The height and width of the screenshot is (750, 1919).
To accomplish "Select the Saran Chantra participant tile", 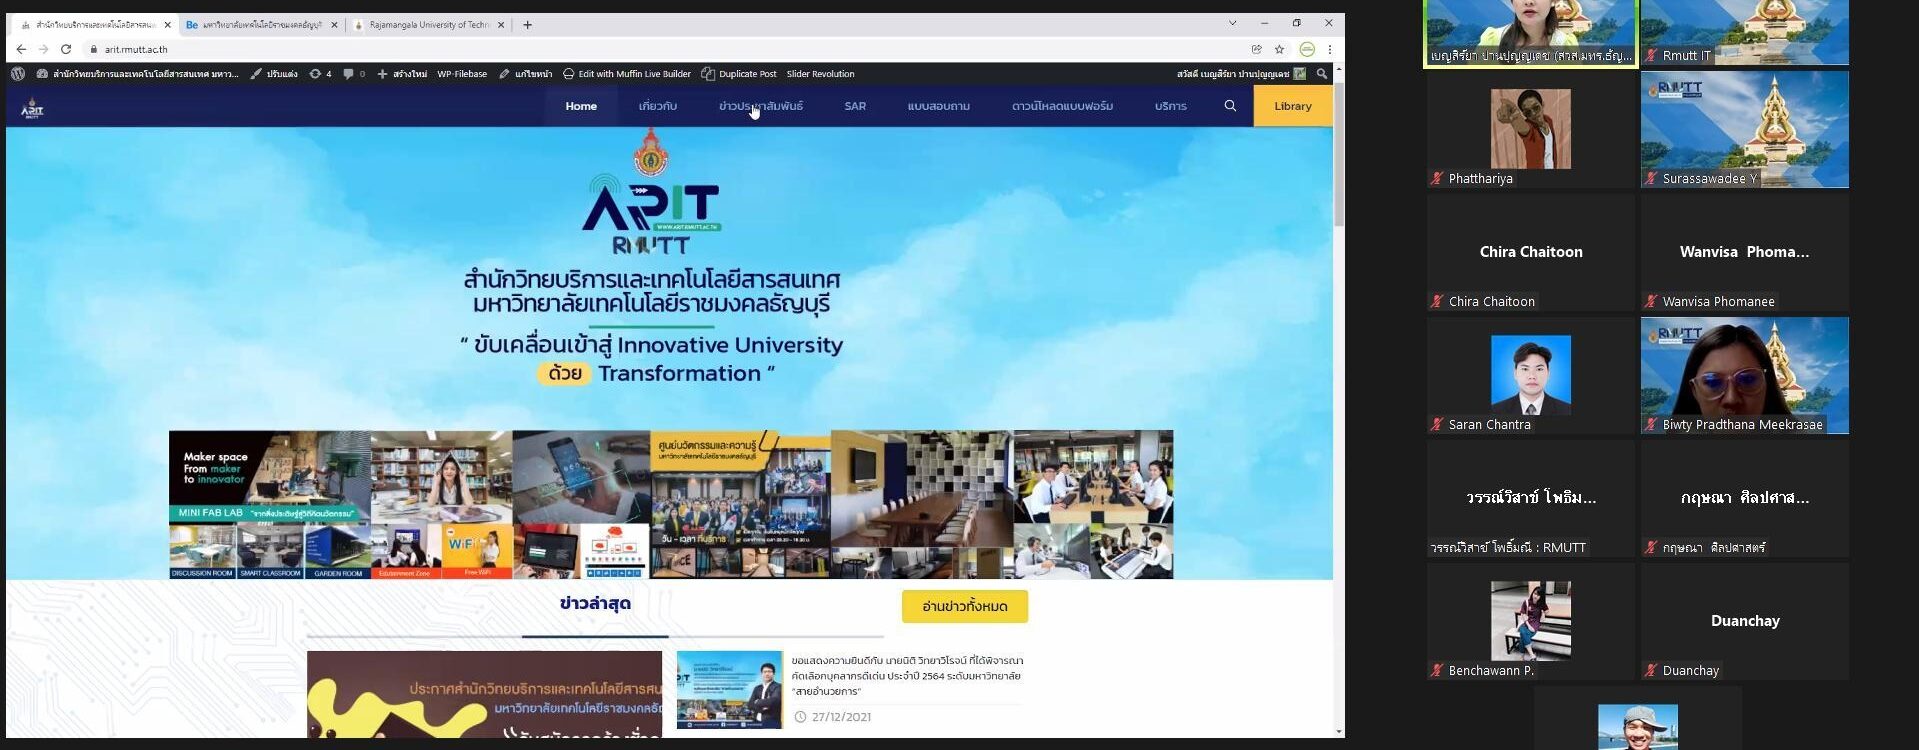I will (x=1530, y=375).
